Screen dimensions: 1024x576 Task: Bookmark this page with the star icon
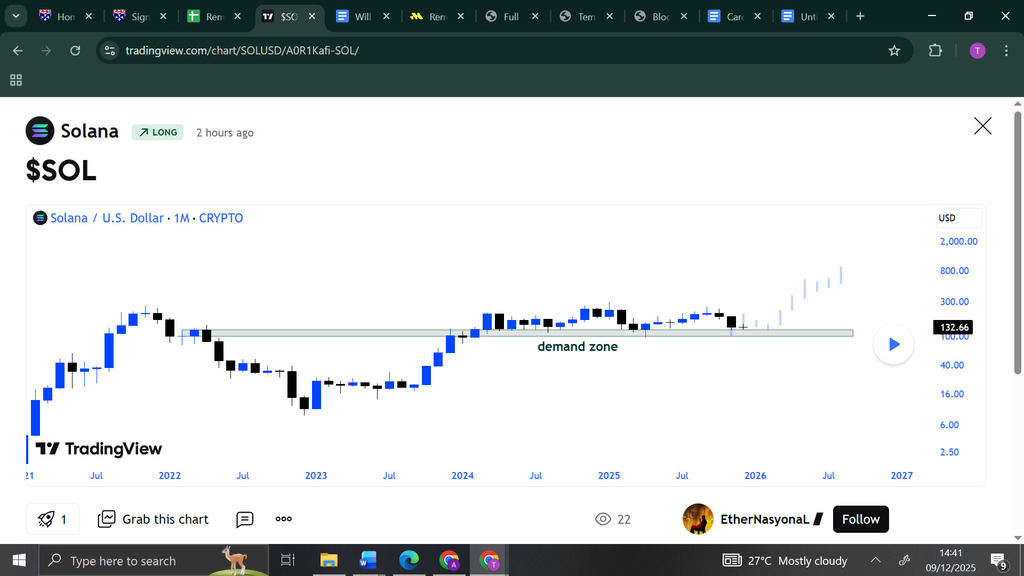894,51
